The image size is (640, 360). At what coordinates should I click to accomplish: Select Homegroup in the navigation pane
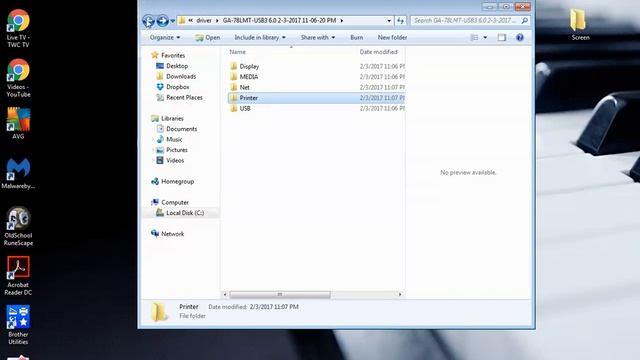[177, 182]
